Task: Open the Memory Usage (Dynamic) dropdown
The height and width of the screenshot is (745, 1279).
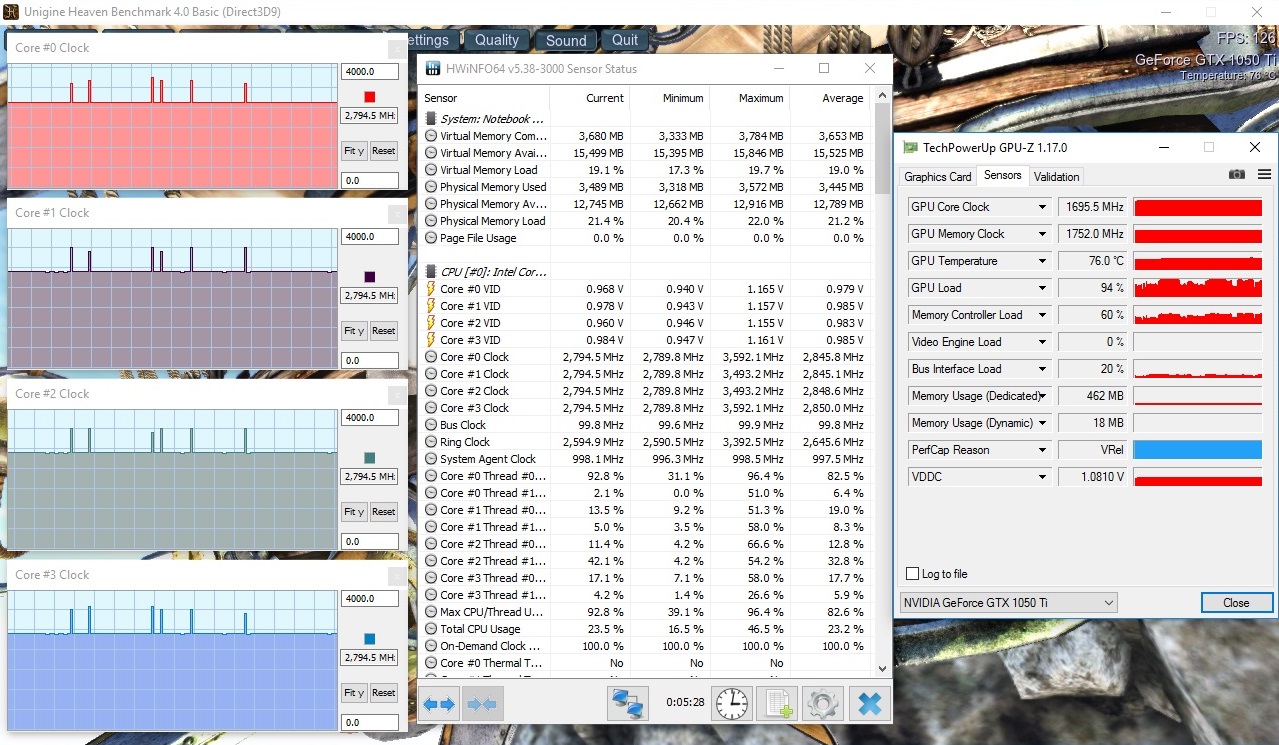Action: point(1042,423)
